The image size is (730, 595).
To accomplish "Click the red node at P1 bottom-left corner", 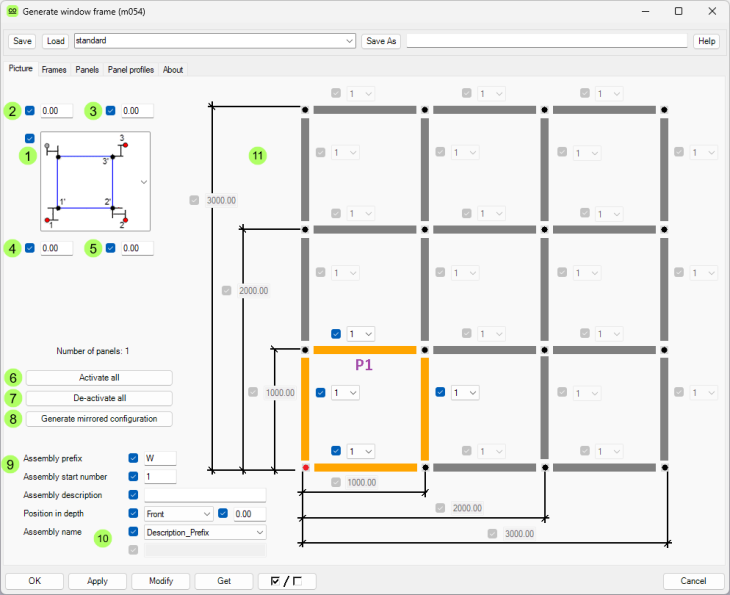I will [x=305, y=467].
